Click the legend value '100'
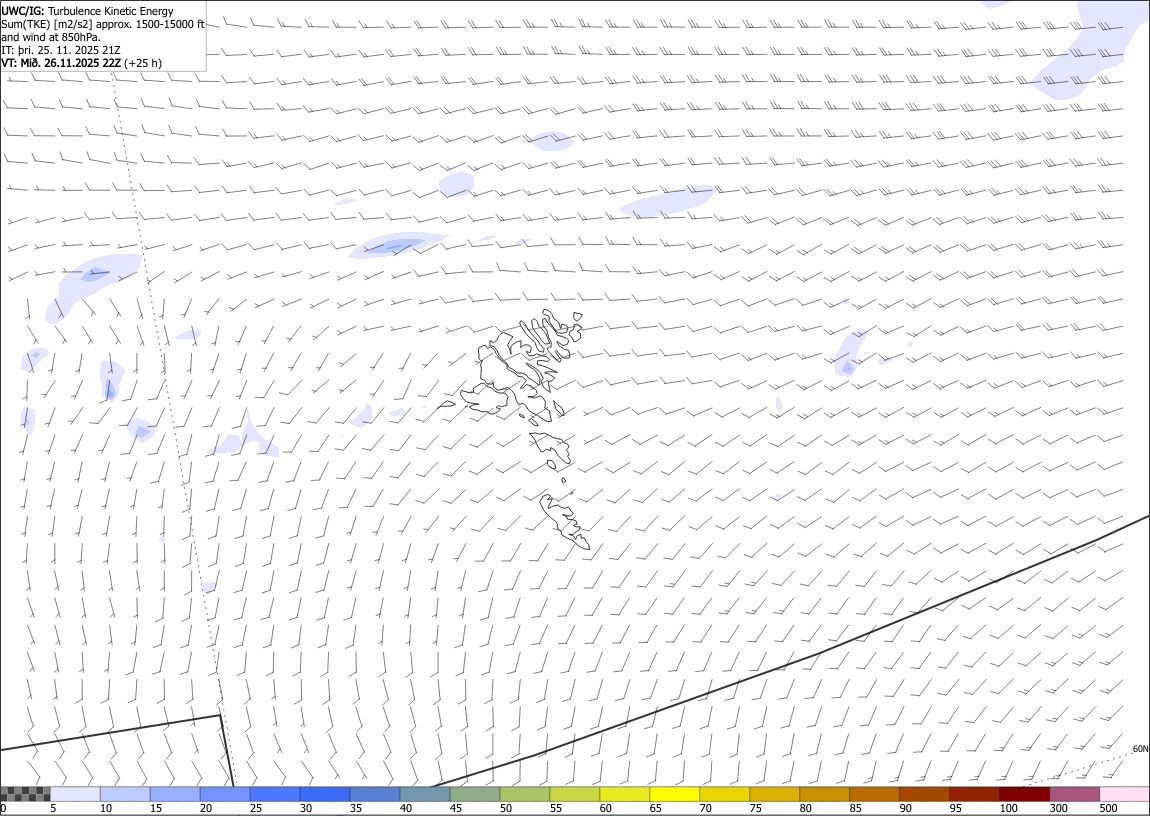 point(1008,808)
